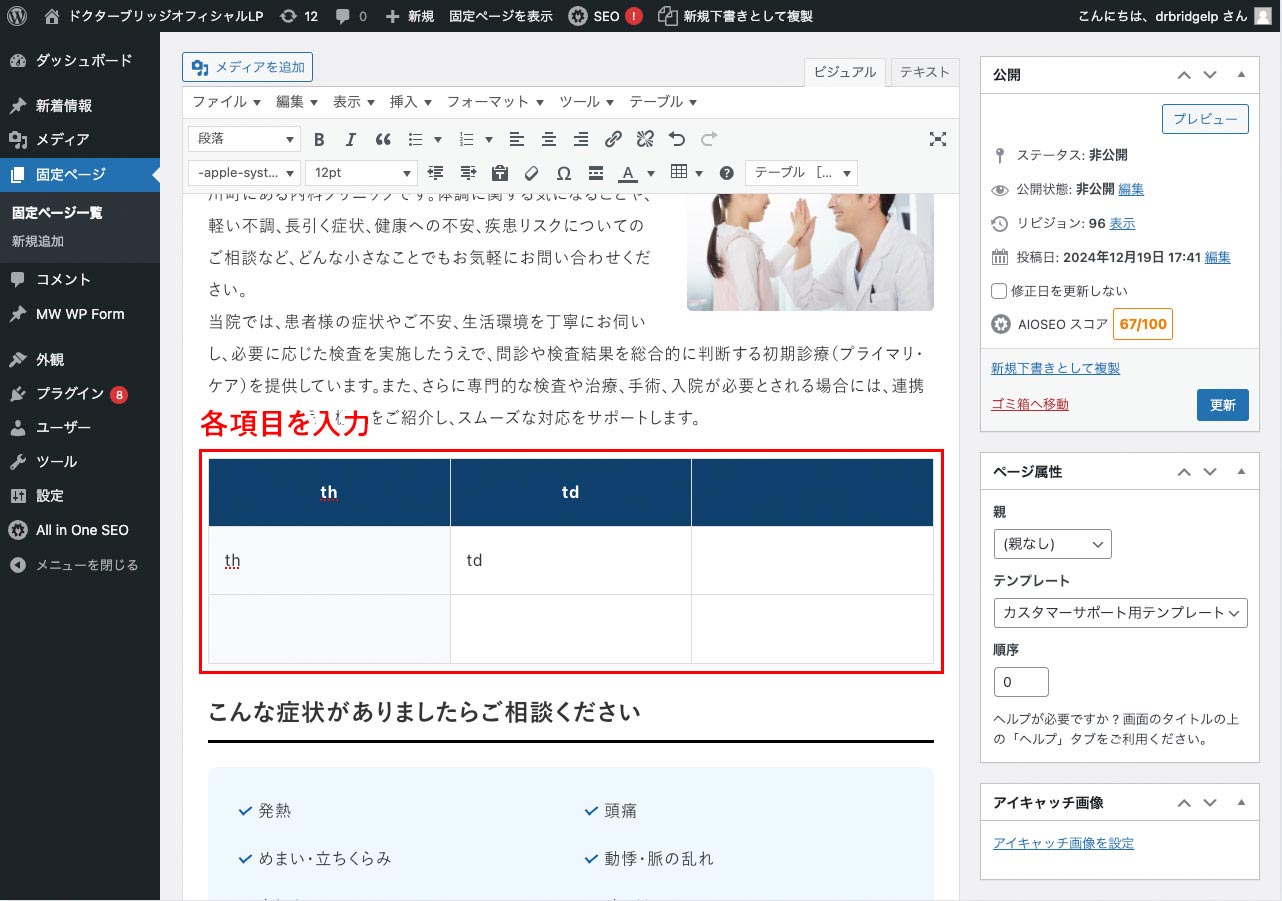Click the redo arrow icon
The image size is (1282, 901).
click(x=709, y=140)
